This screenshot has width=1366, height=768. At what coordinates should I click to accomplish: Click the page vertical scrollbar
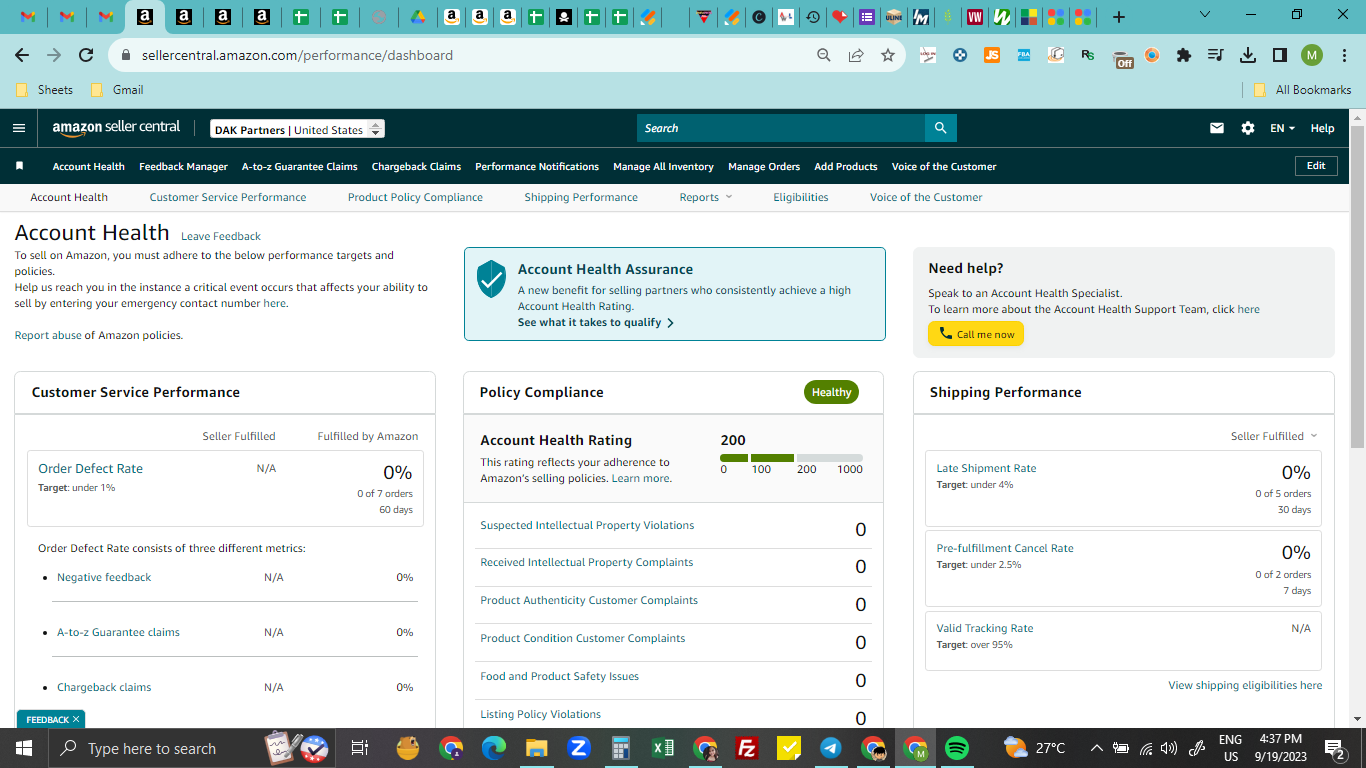pyautogui.click(x=1357, y=288)
